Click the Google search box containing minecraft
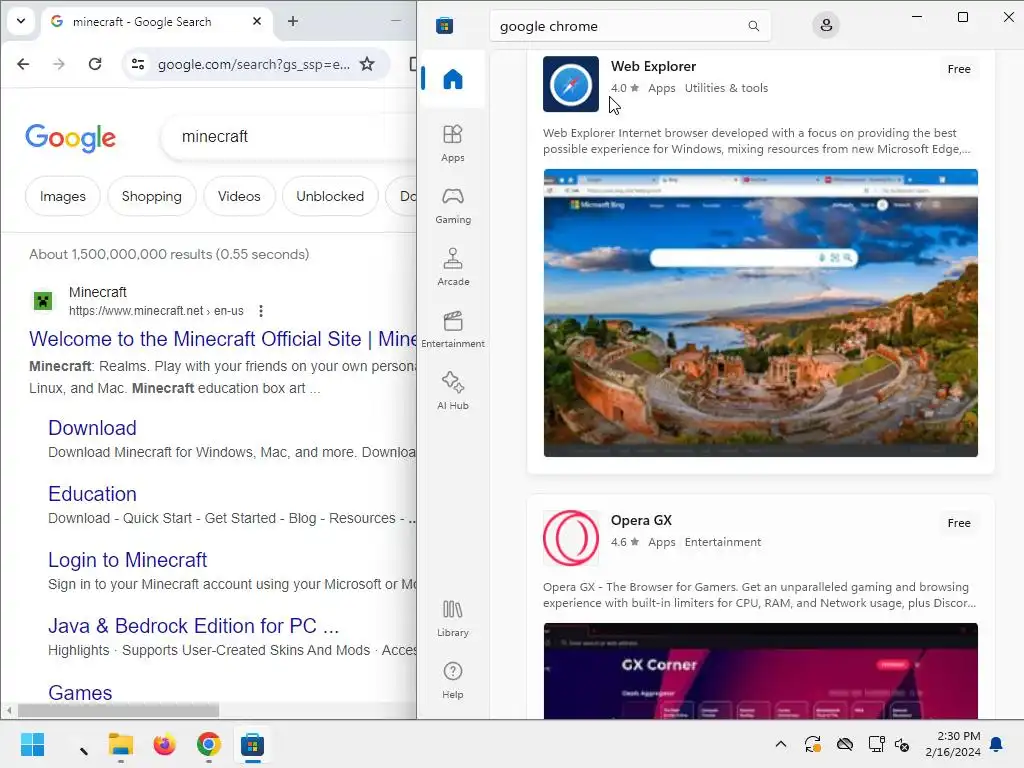Image resolution: width=1024 pixels, height=768 pixels. tap(289, 136)
